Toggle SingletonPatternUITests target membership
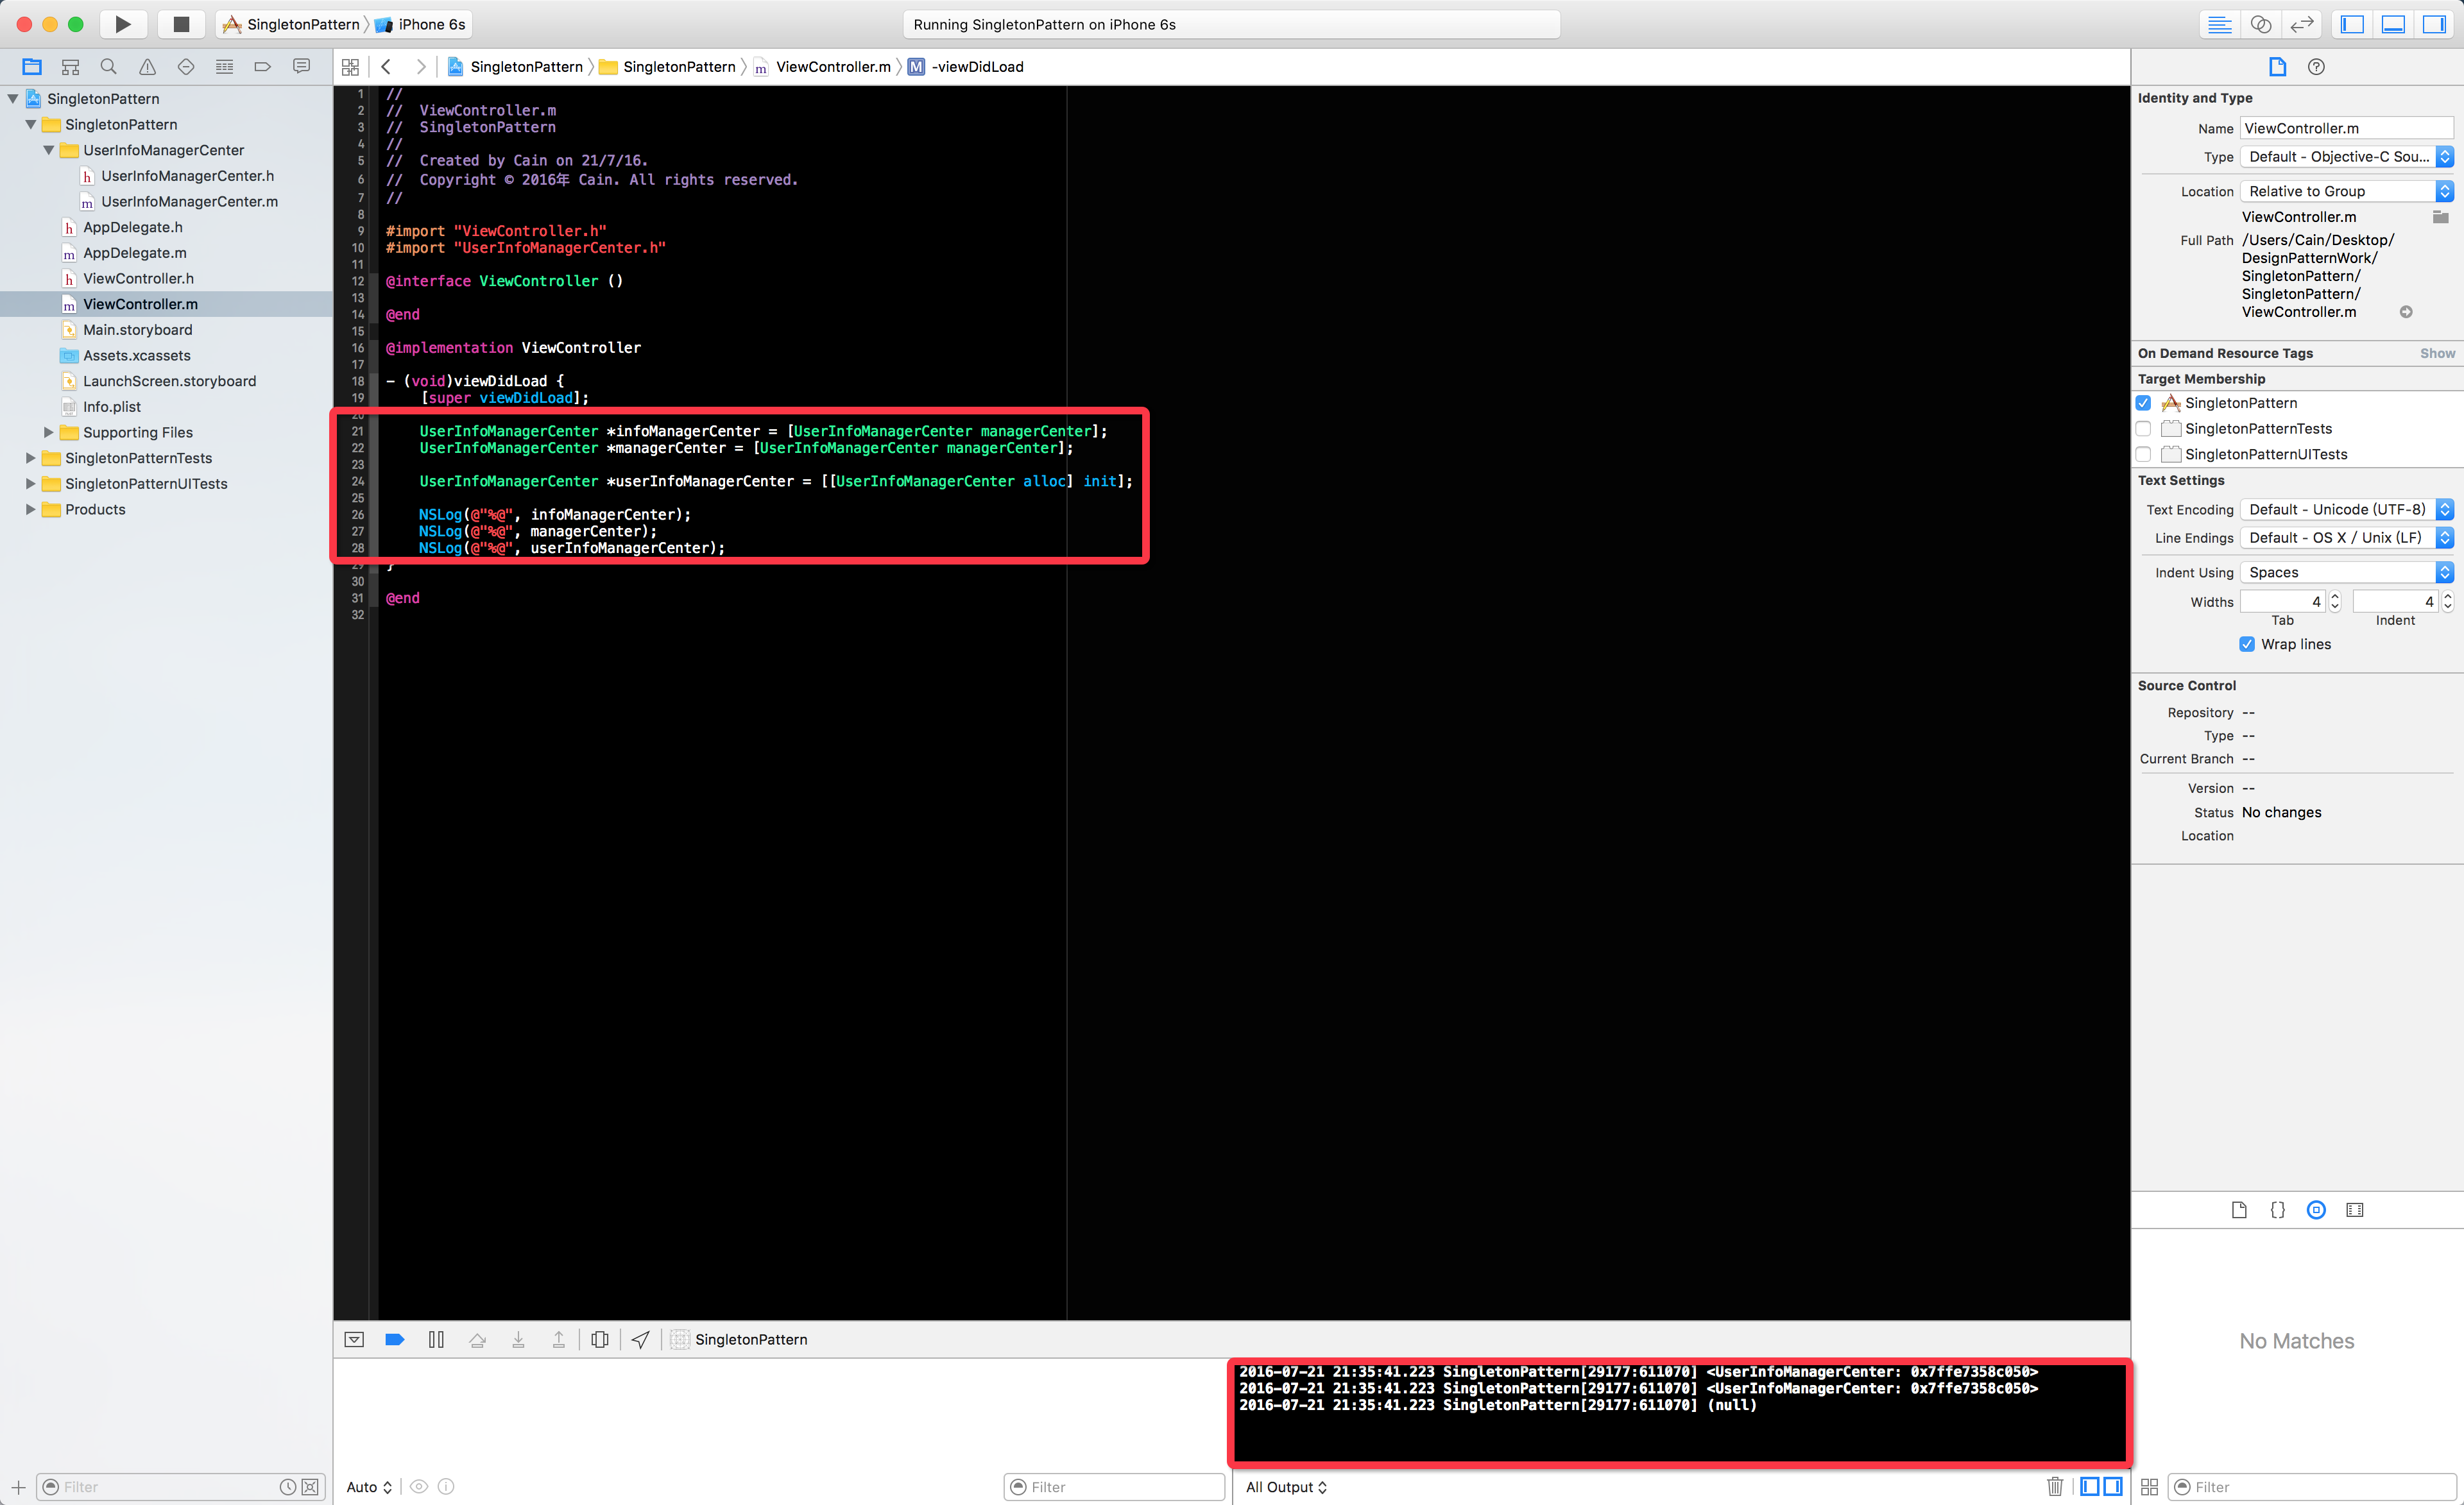This screenshot has width=2464, height=1505. pos(2143,454)
